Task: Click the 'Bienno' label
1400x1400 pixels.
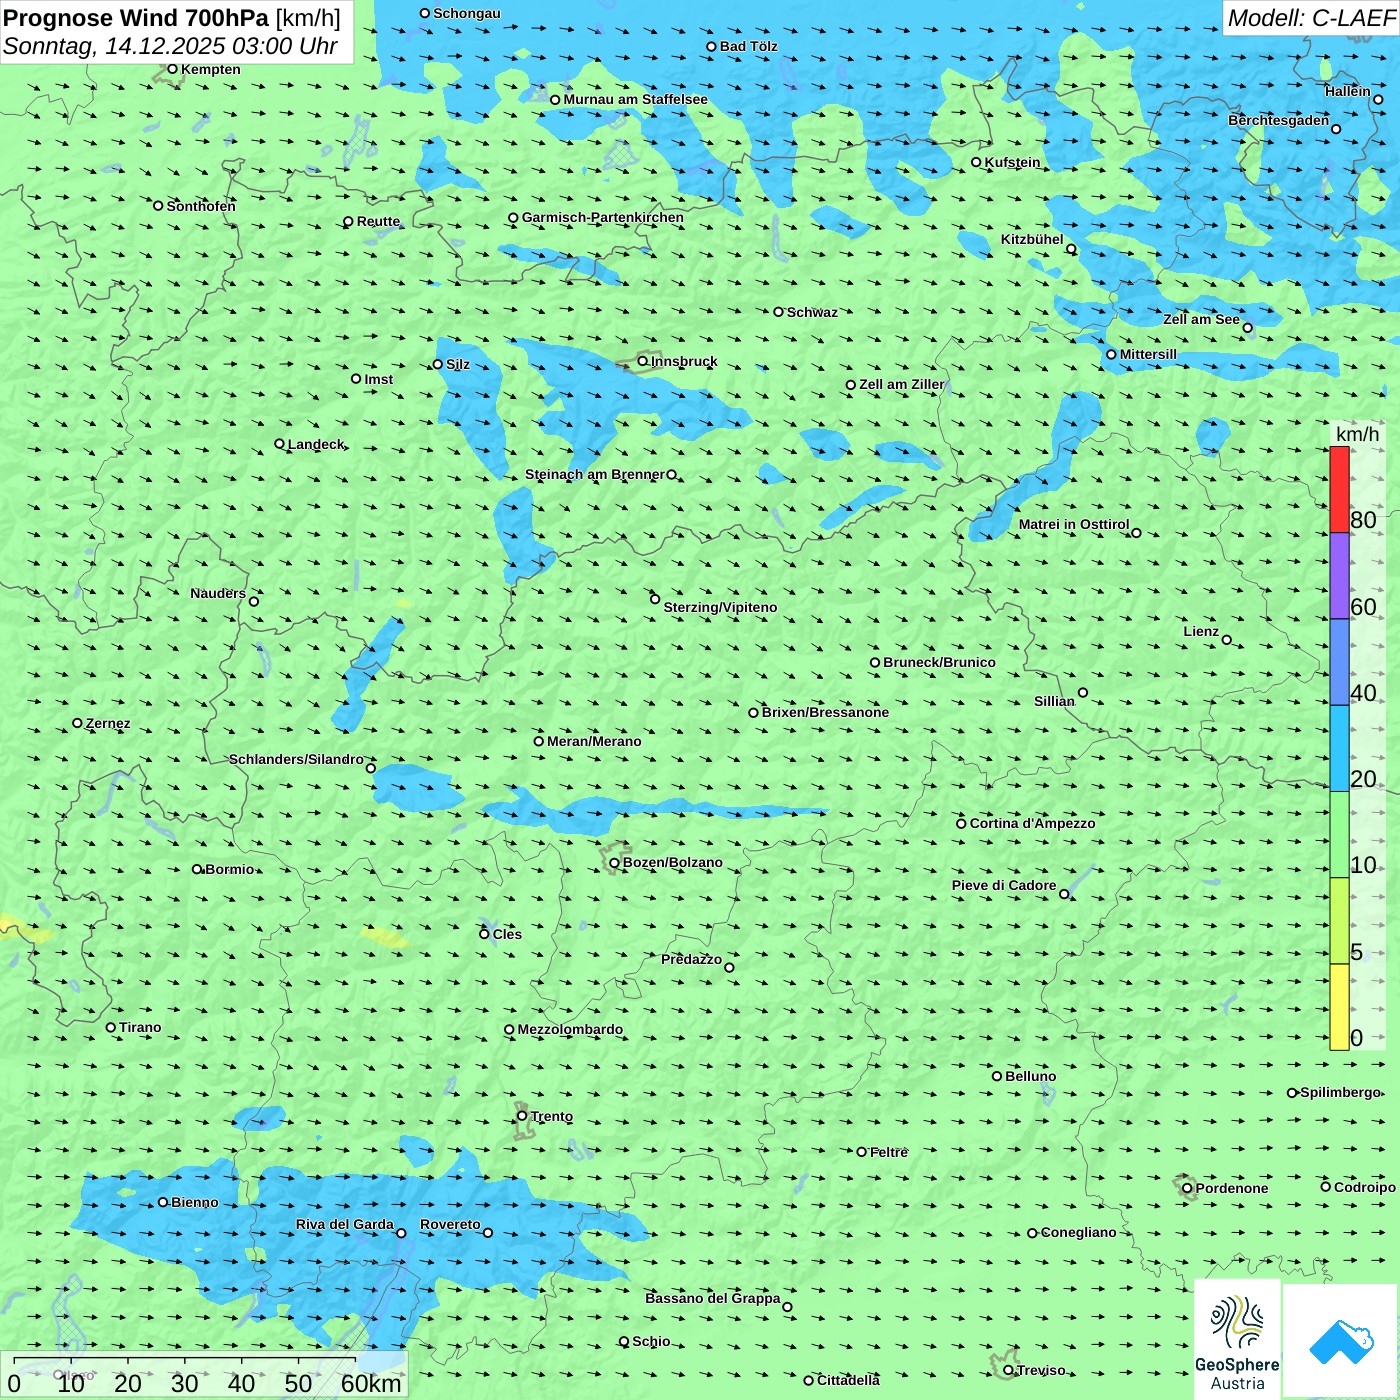Action: 195,1202
